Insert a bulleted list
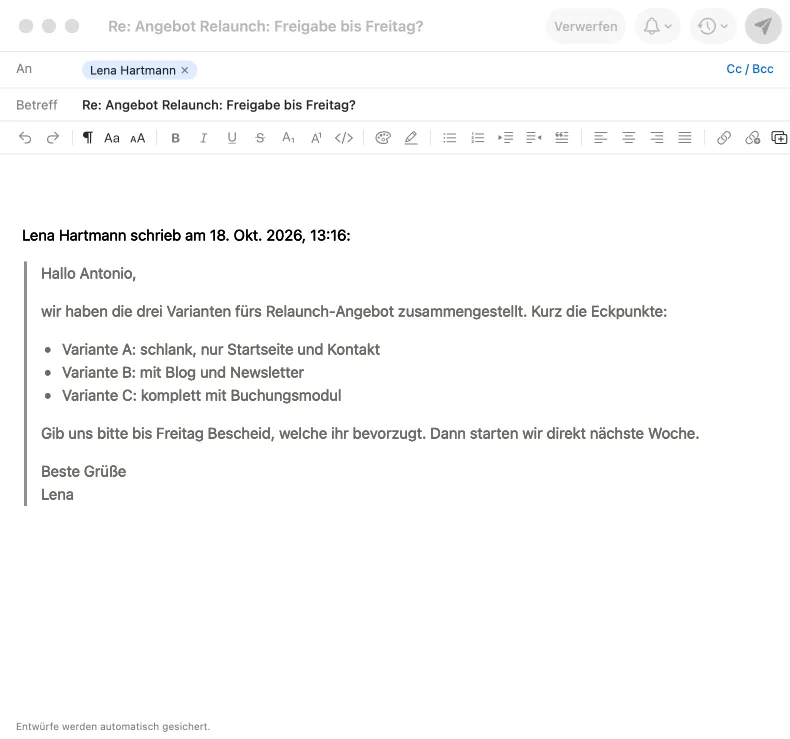Image resolution: width=790 pixels, height=739 pixels. click(x=449, y=138)
